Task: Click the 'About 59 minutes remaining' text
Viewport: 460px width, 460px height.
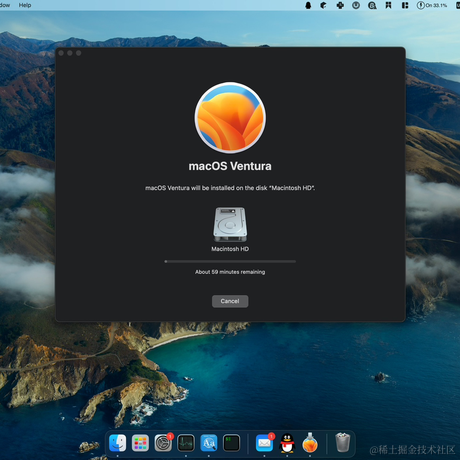Action: 230,272
